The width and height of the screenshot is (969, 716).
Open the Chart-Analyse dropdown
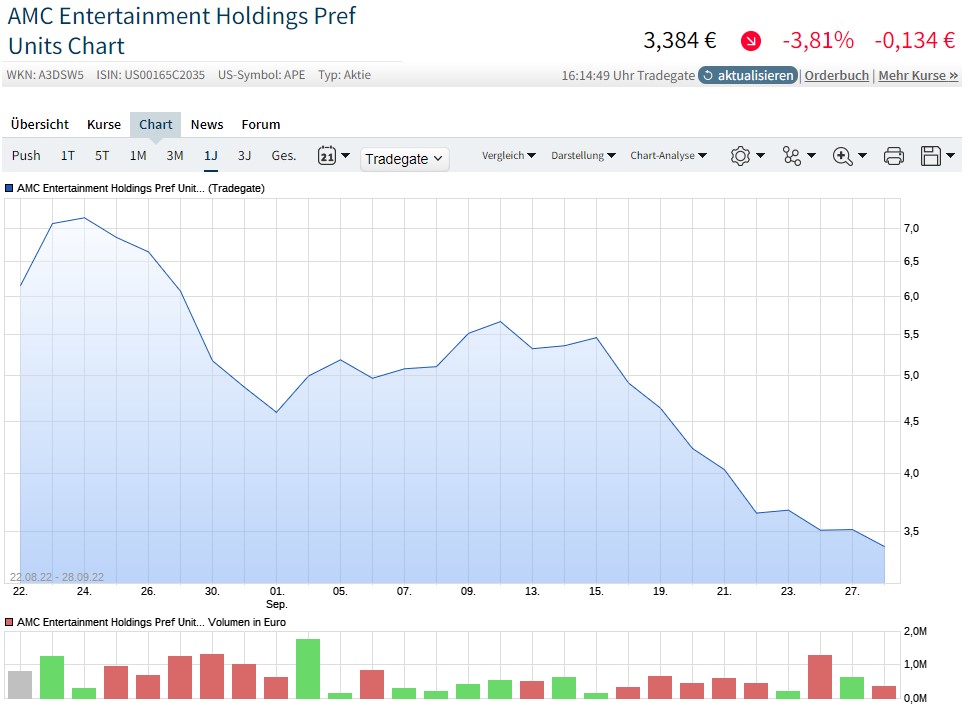tap(668, 156)
